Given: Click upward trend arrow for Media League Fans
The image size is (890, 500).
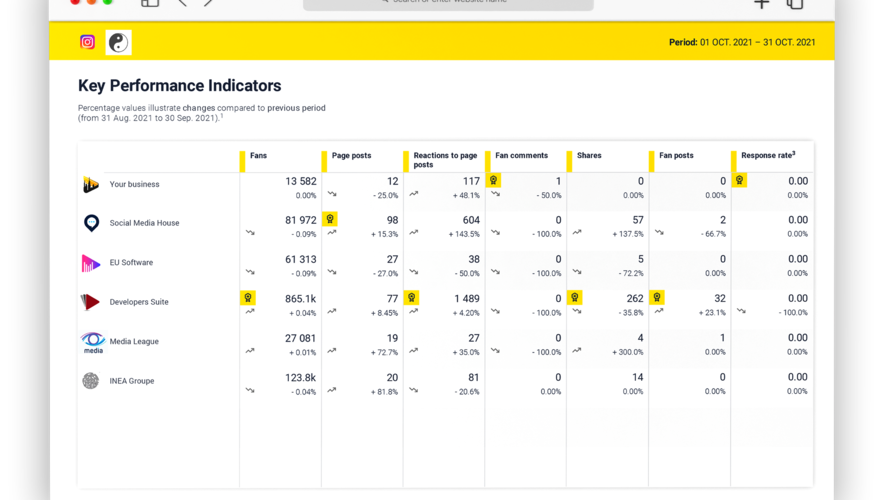Looking at the screenshot, I should pos(250,351).
